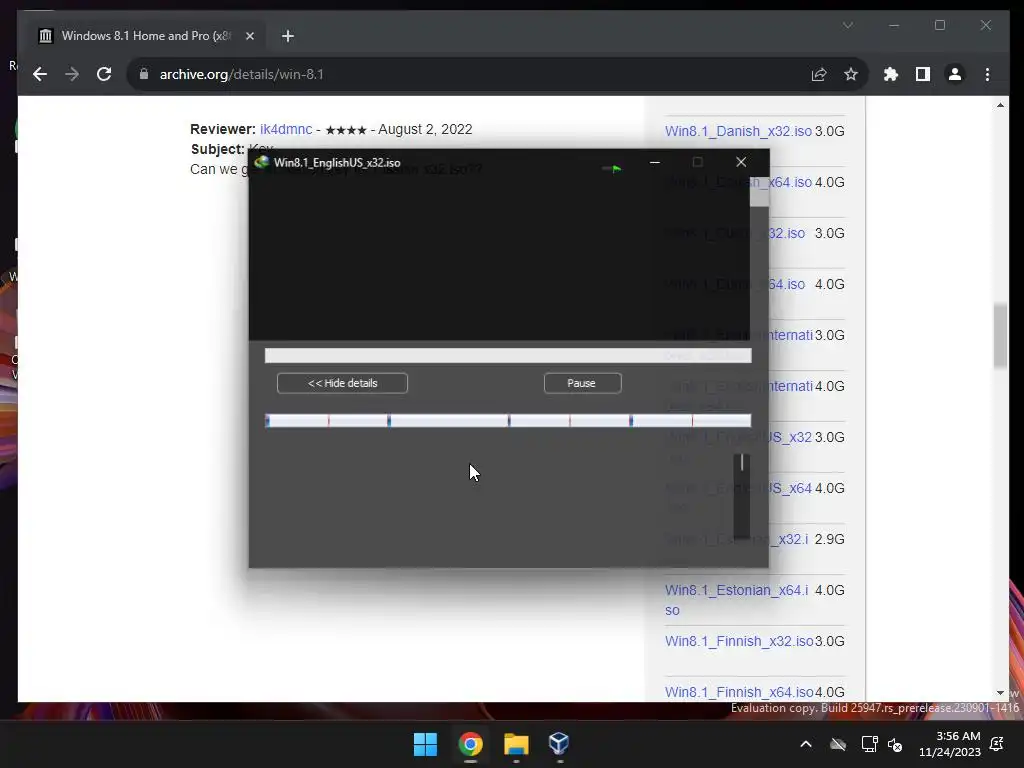This screenshot has height=768, width=1024.
Task: Open Chrome extensions puzzle icon
Action: [x=891, y=74]
